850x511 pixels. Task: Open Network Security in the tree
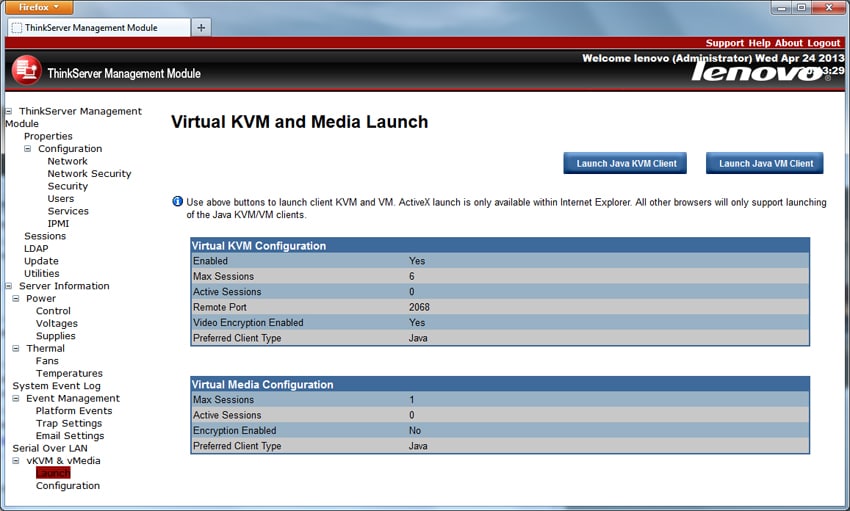(89, 173)
